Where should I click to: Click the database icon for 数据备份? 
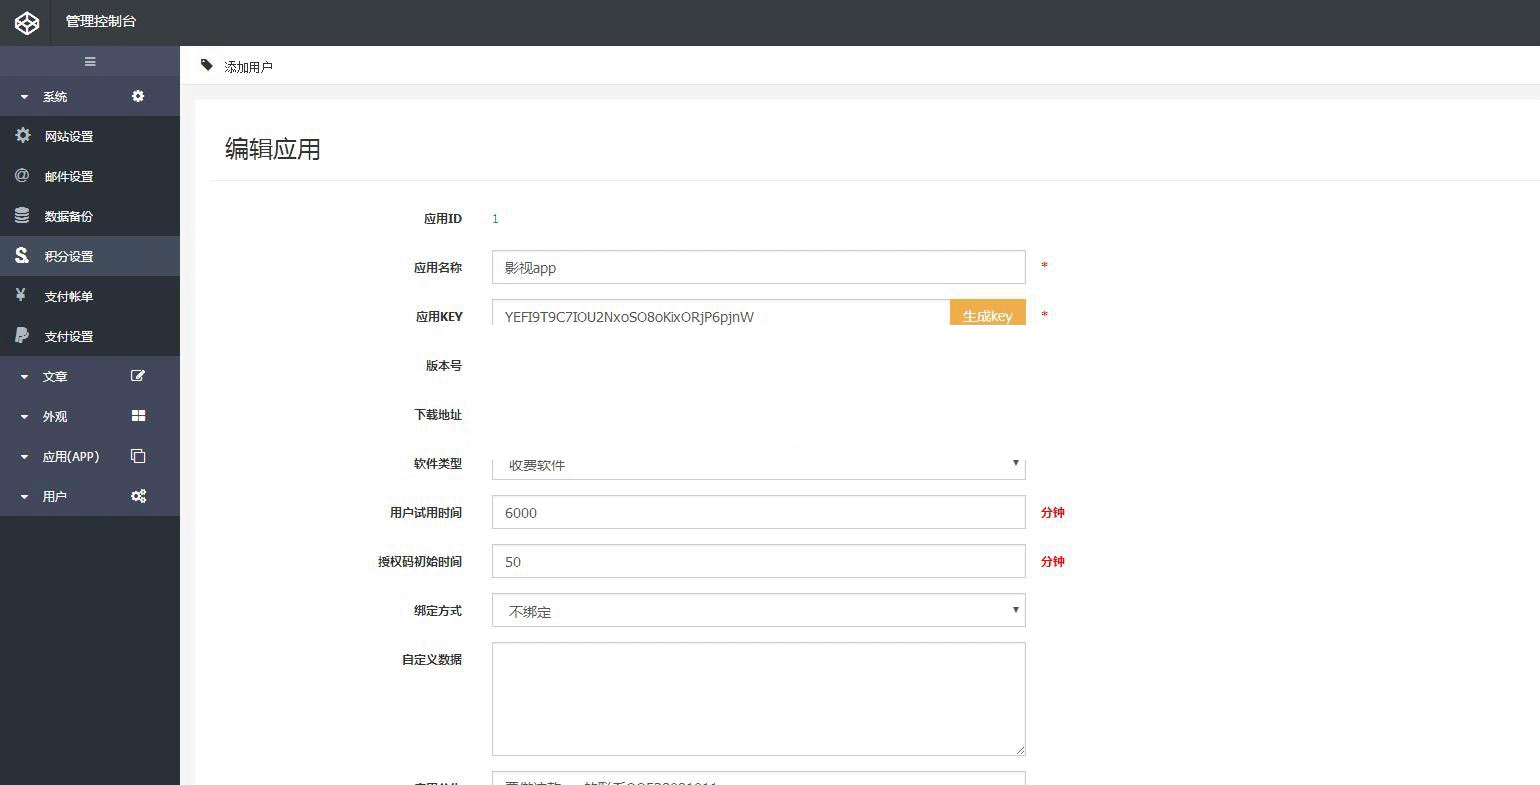click(x=22, y=215)
